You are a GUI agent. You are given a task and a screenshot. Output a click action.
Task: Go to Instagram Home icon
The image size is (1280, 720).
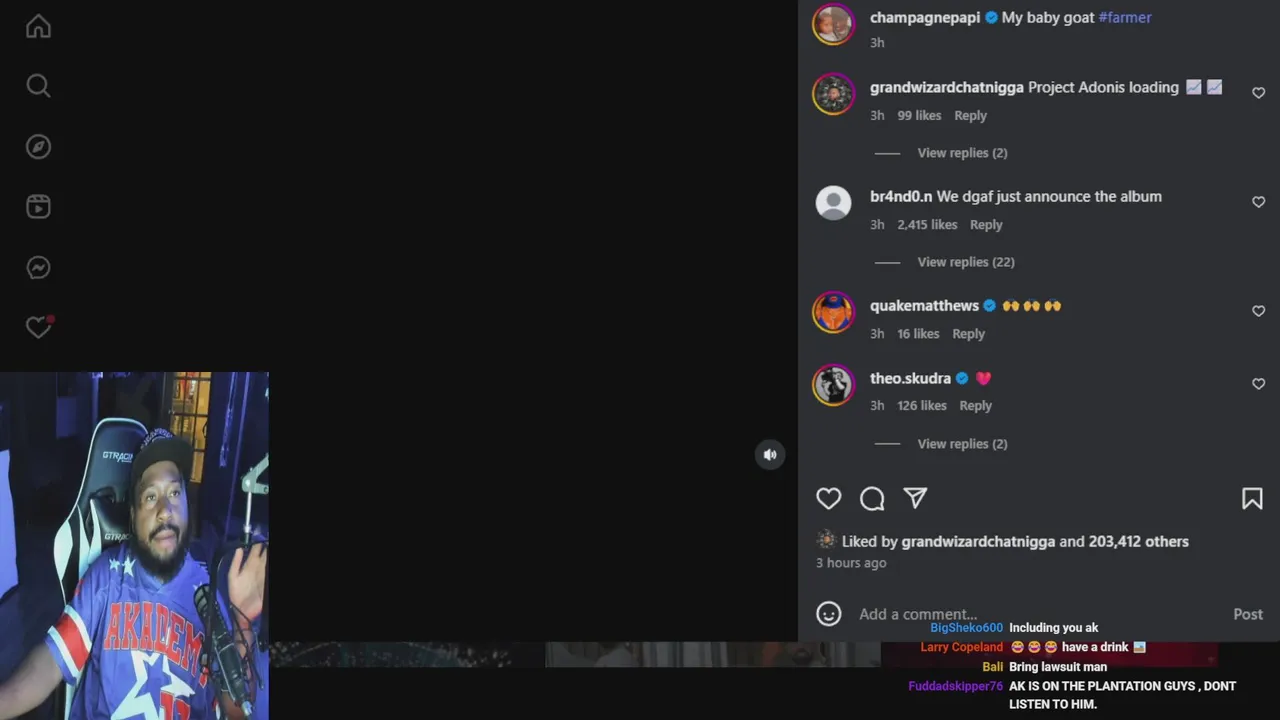(x=38, y=26)
